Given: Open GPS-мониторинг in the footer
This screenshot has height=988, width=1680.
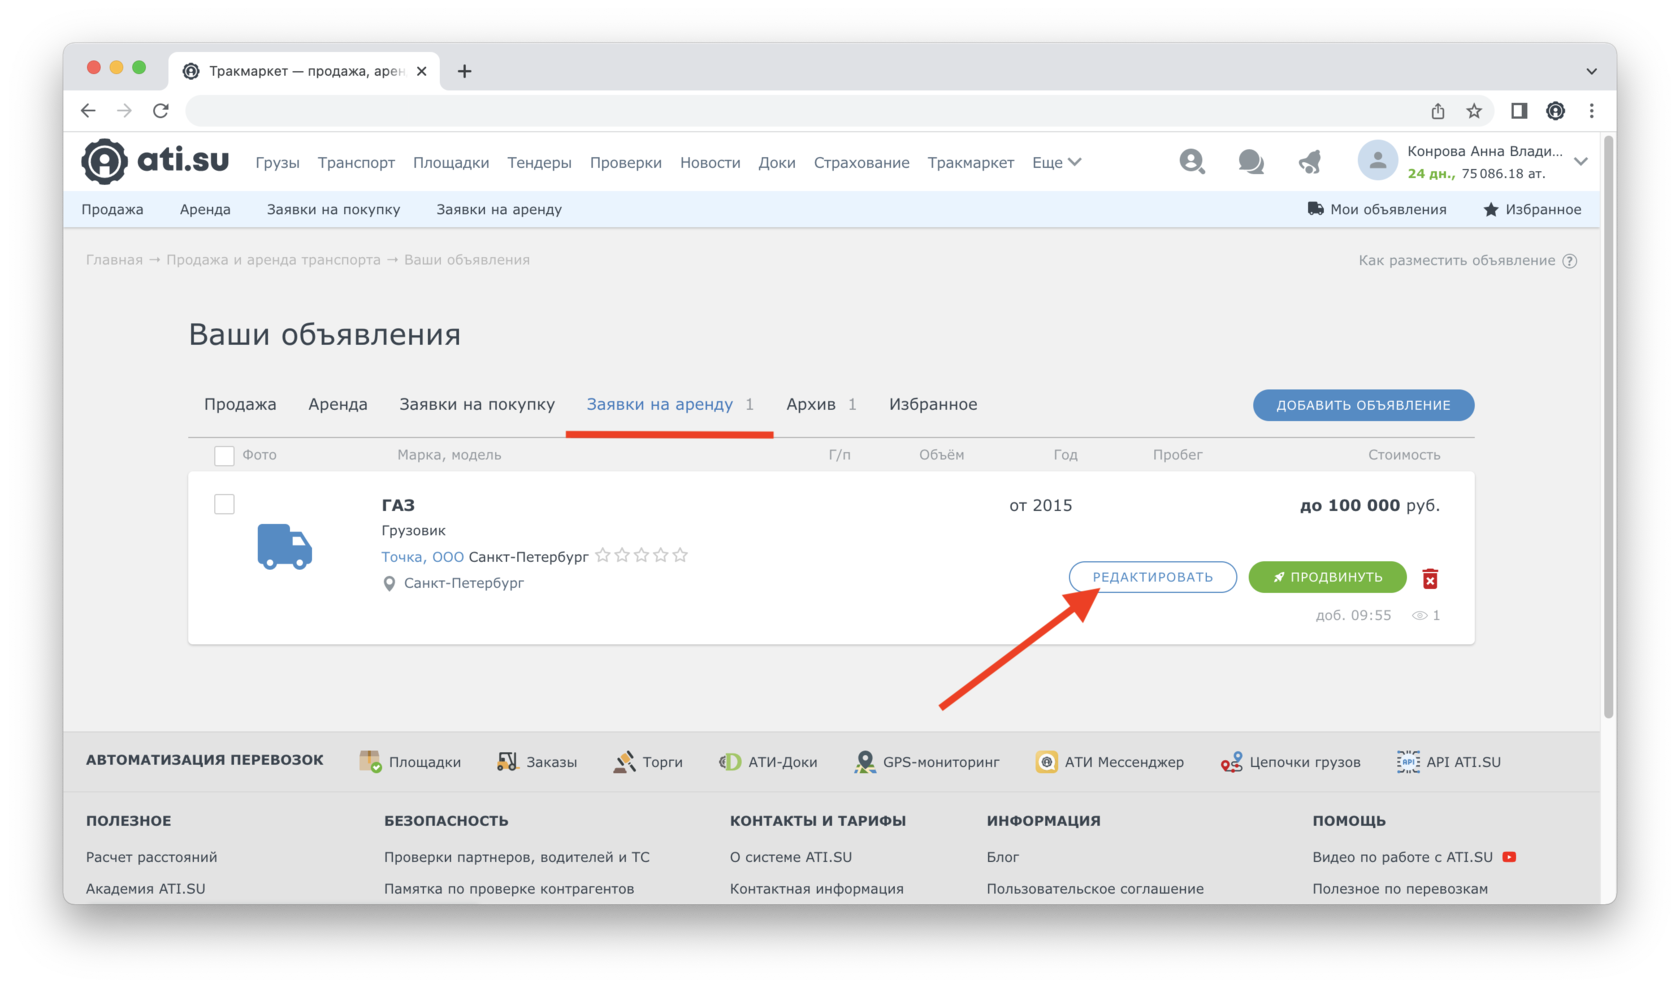Looking at the screenshot, I should pos(927,762).
